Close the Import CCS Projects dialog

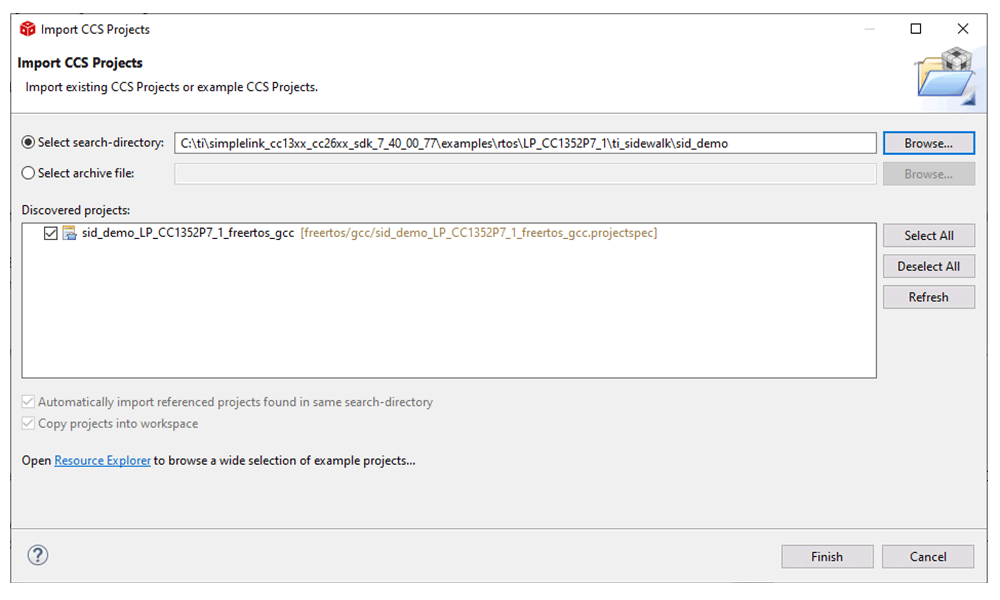pyautogui.click(x=963, y=29)
